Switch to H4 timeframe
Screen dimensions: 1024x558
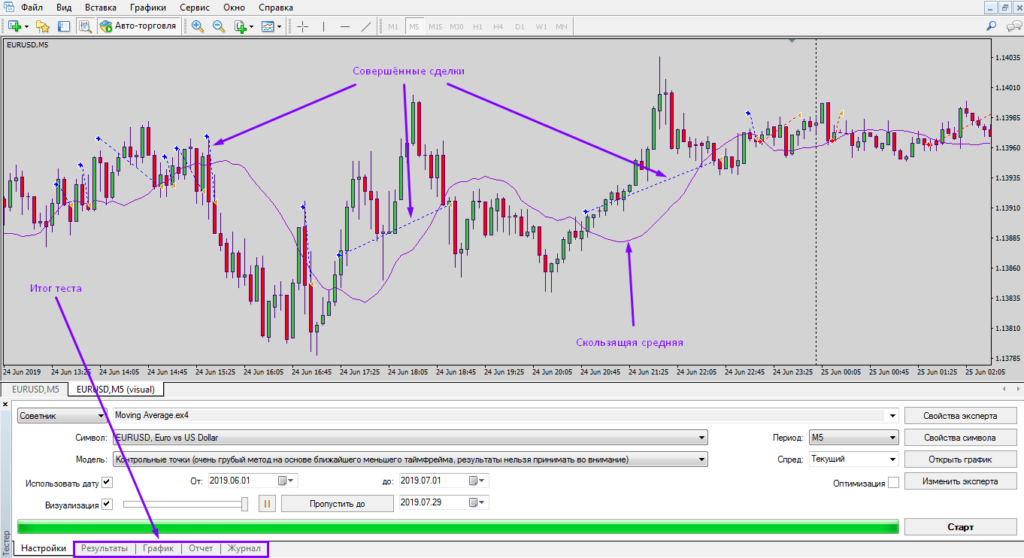[498, 27]
